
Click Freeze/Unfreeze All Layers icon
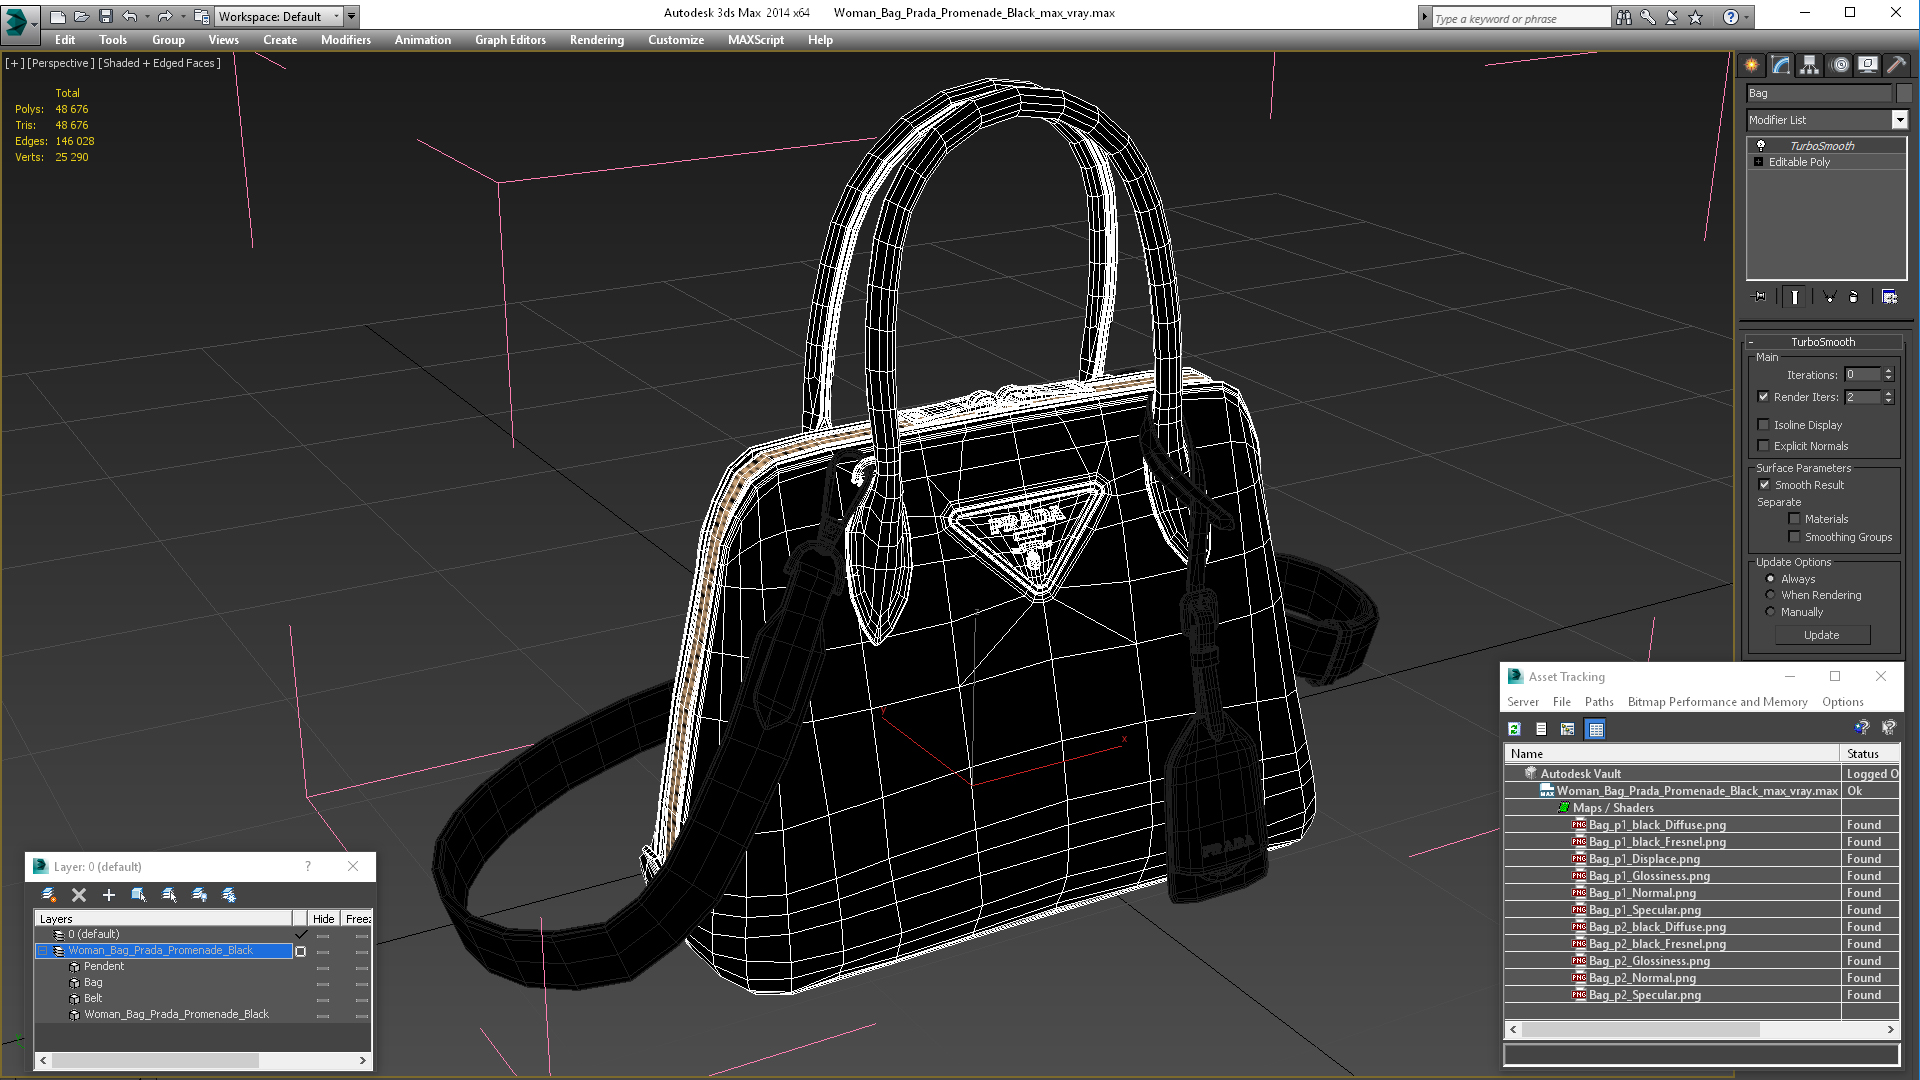point(229,895)
